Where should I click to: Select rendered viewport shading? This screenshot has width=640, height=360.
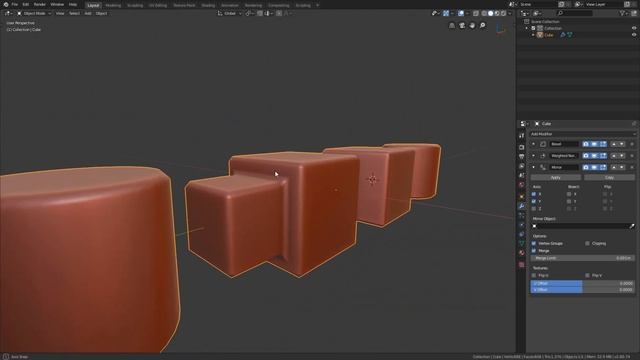coord(503,13)
